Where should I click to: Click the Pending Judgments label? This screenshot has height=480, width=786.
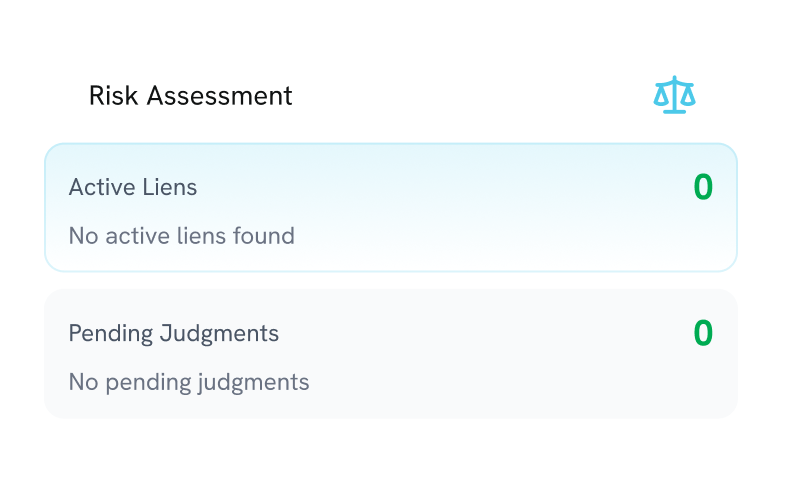click(x=173, y=333)
